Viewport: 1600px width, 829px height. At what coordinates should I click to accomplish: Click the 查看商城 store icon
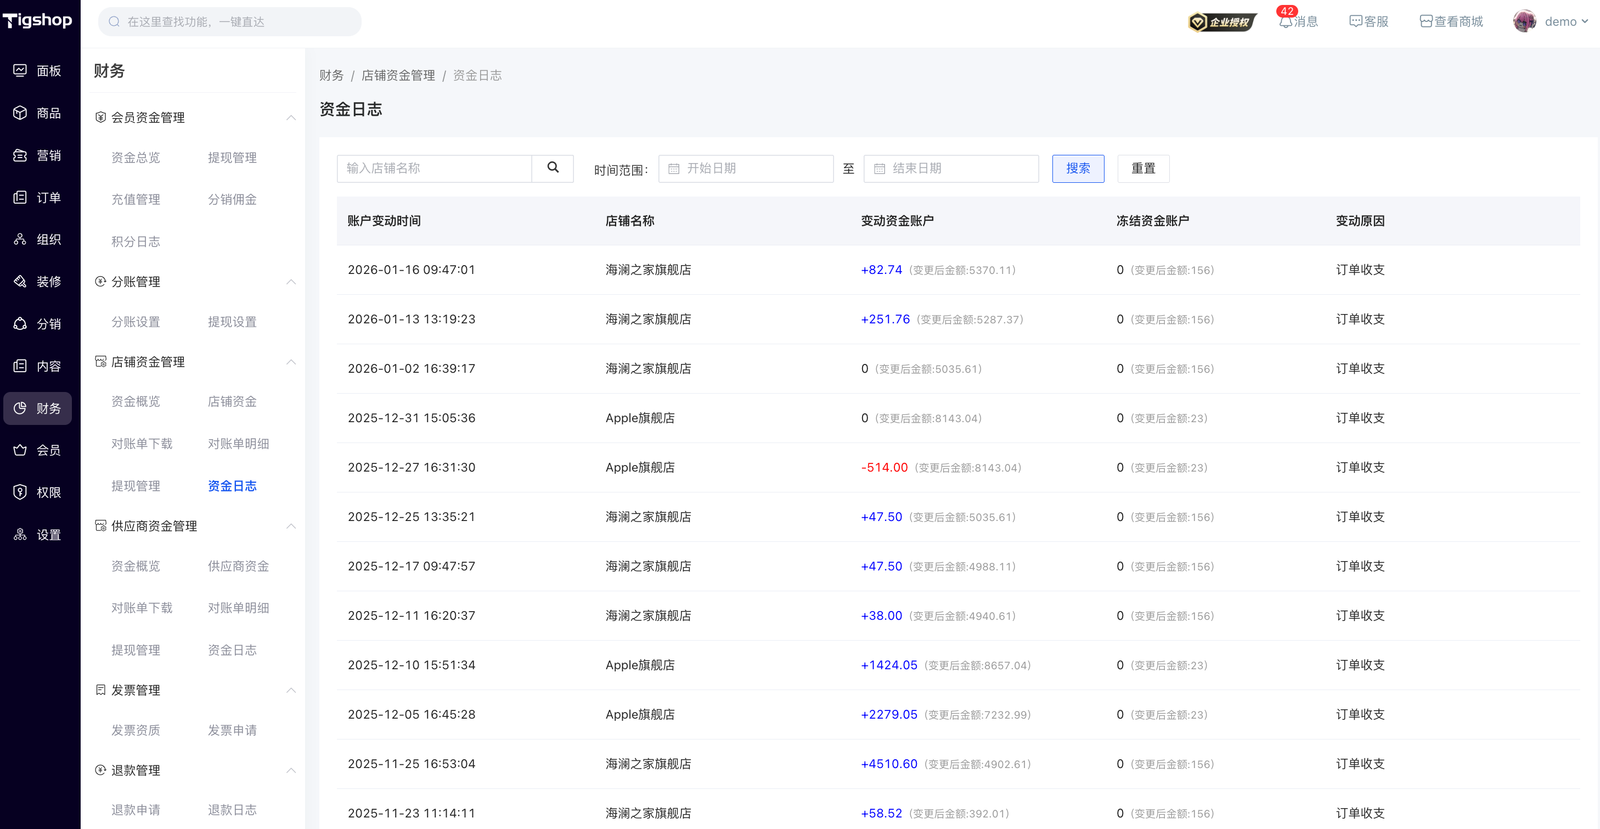1426,21
